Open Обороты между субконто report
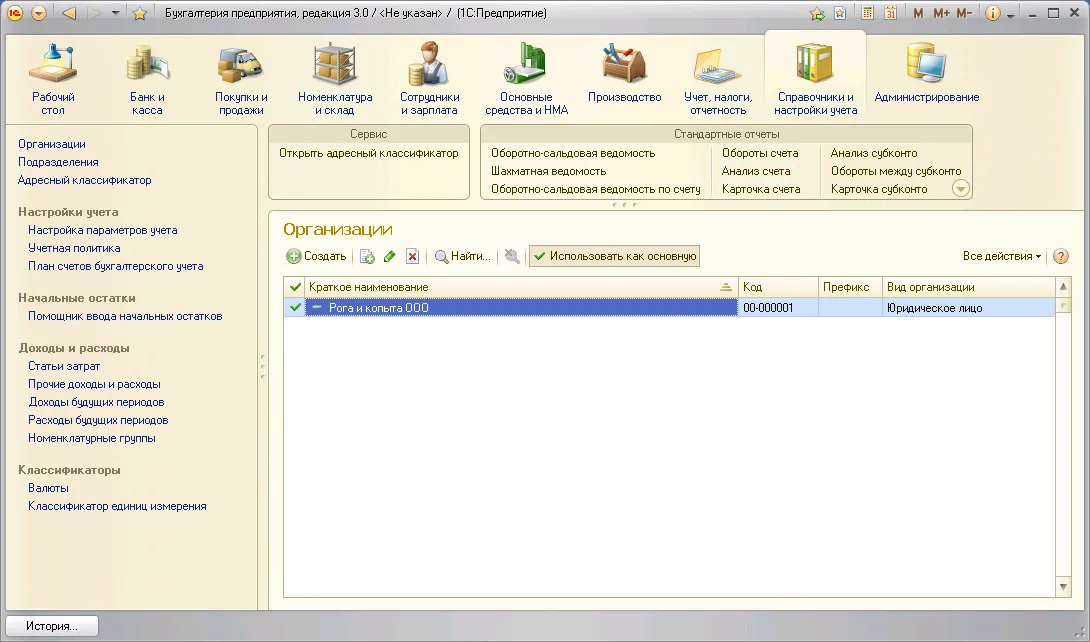Viewport: 1090px width, 642px height. click(896, 171)
